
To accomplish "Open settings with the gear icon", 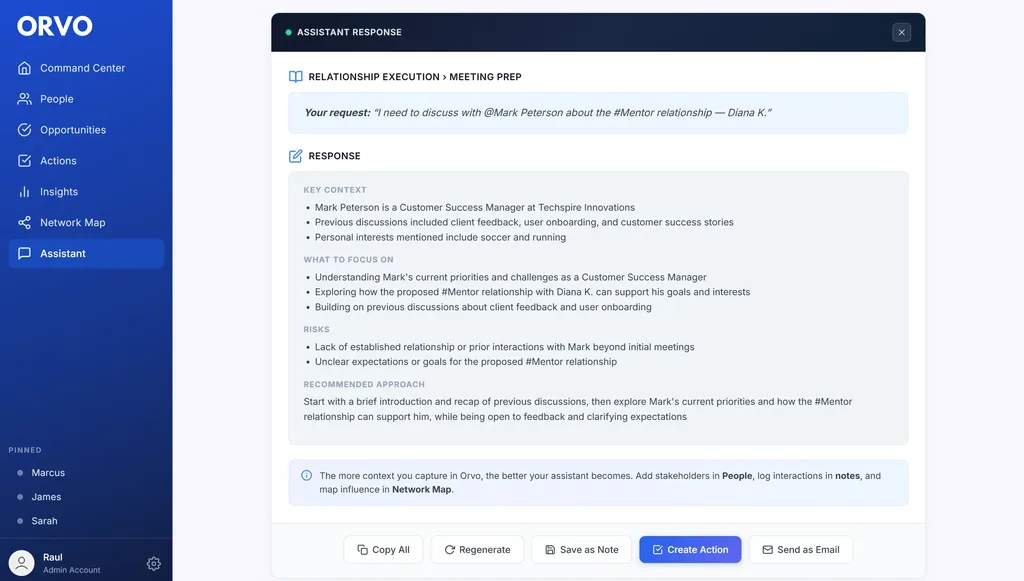I will coord(153,563).
